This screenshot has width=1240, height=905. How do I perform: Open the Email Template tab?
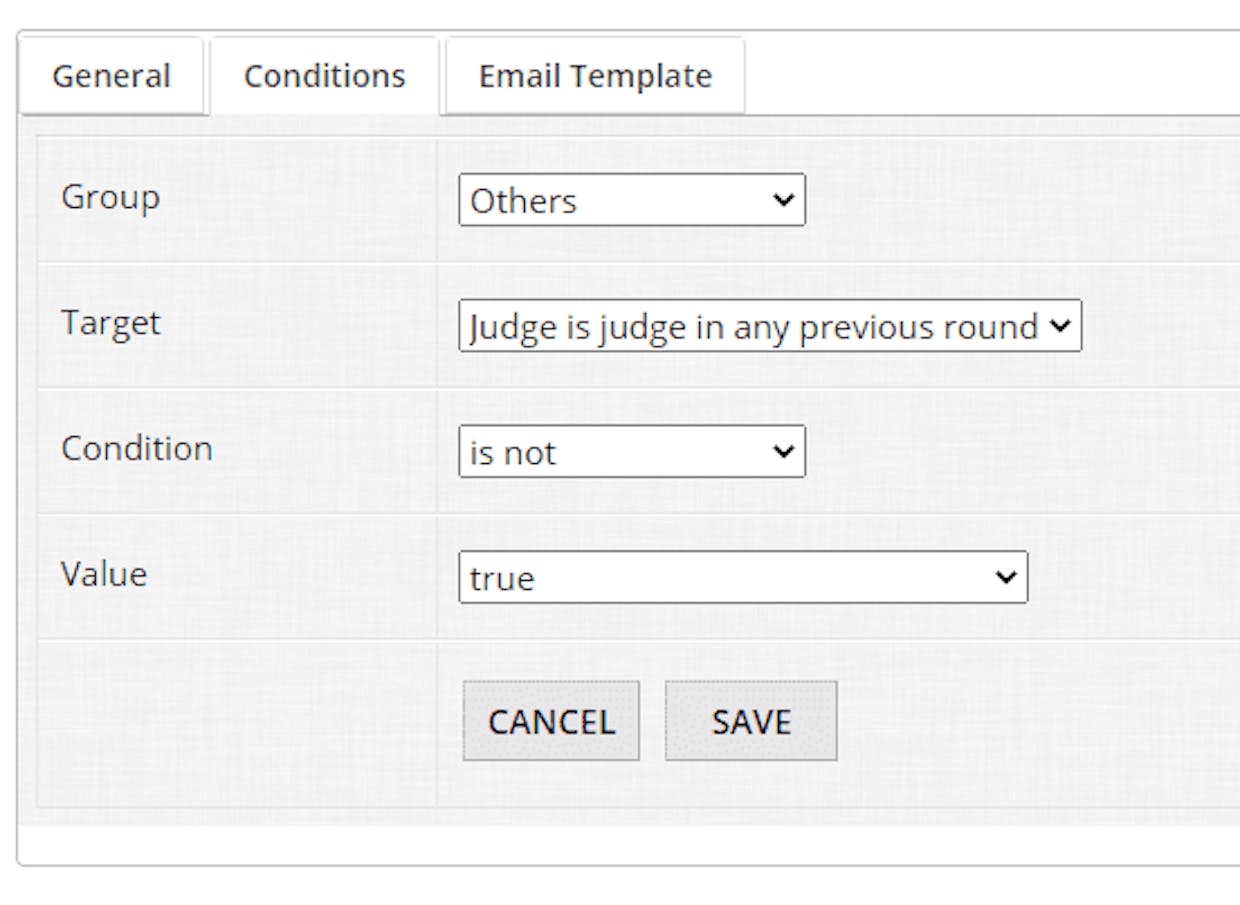tap(595, 76)
